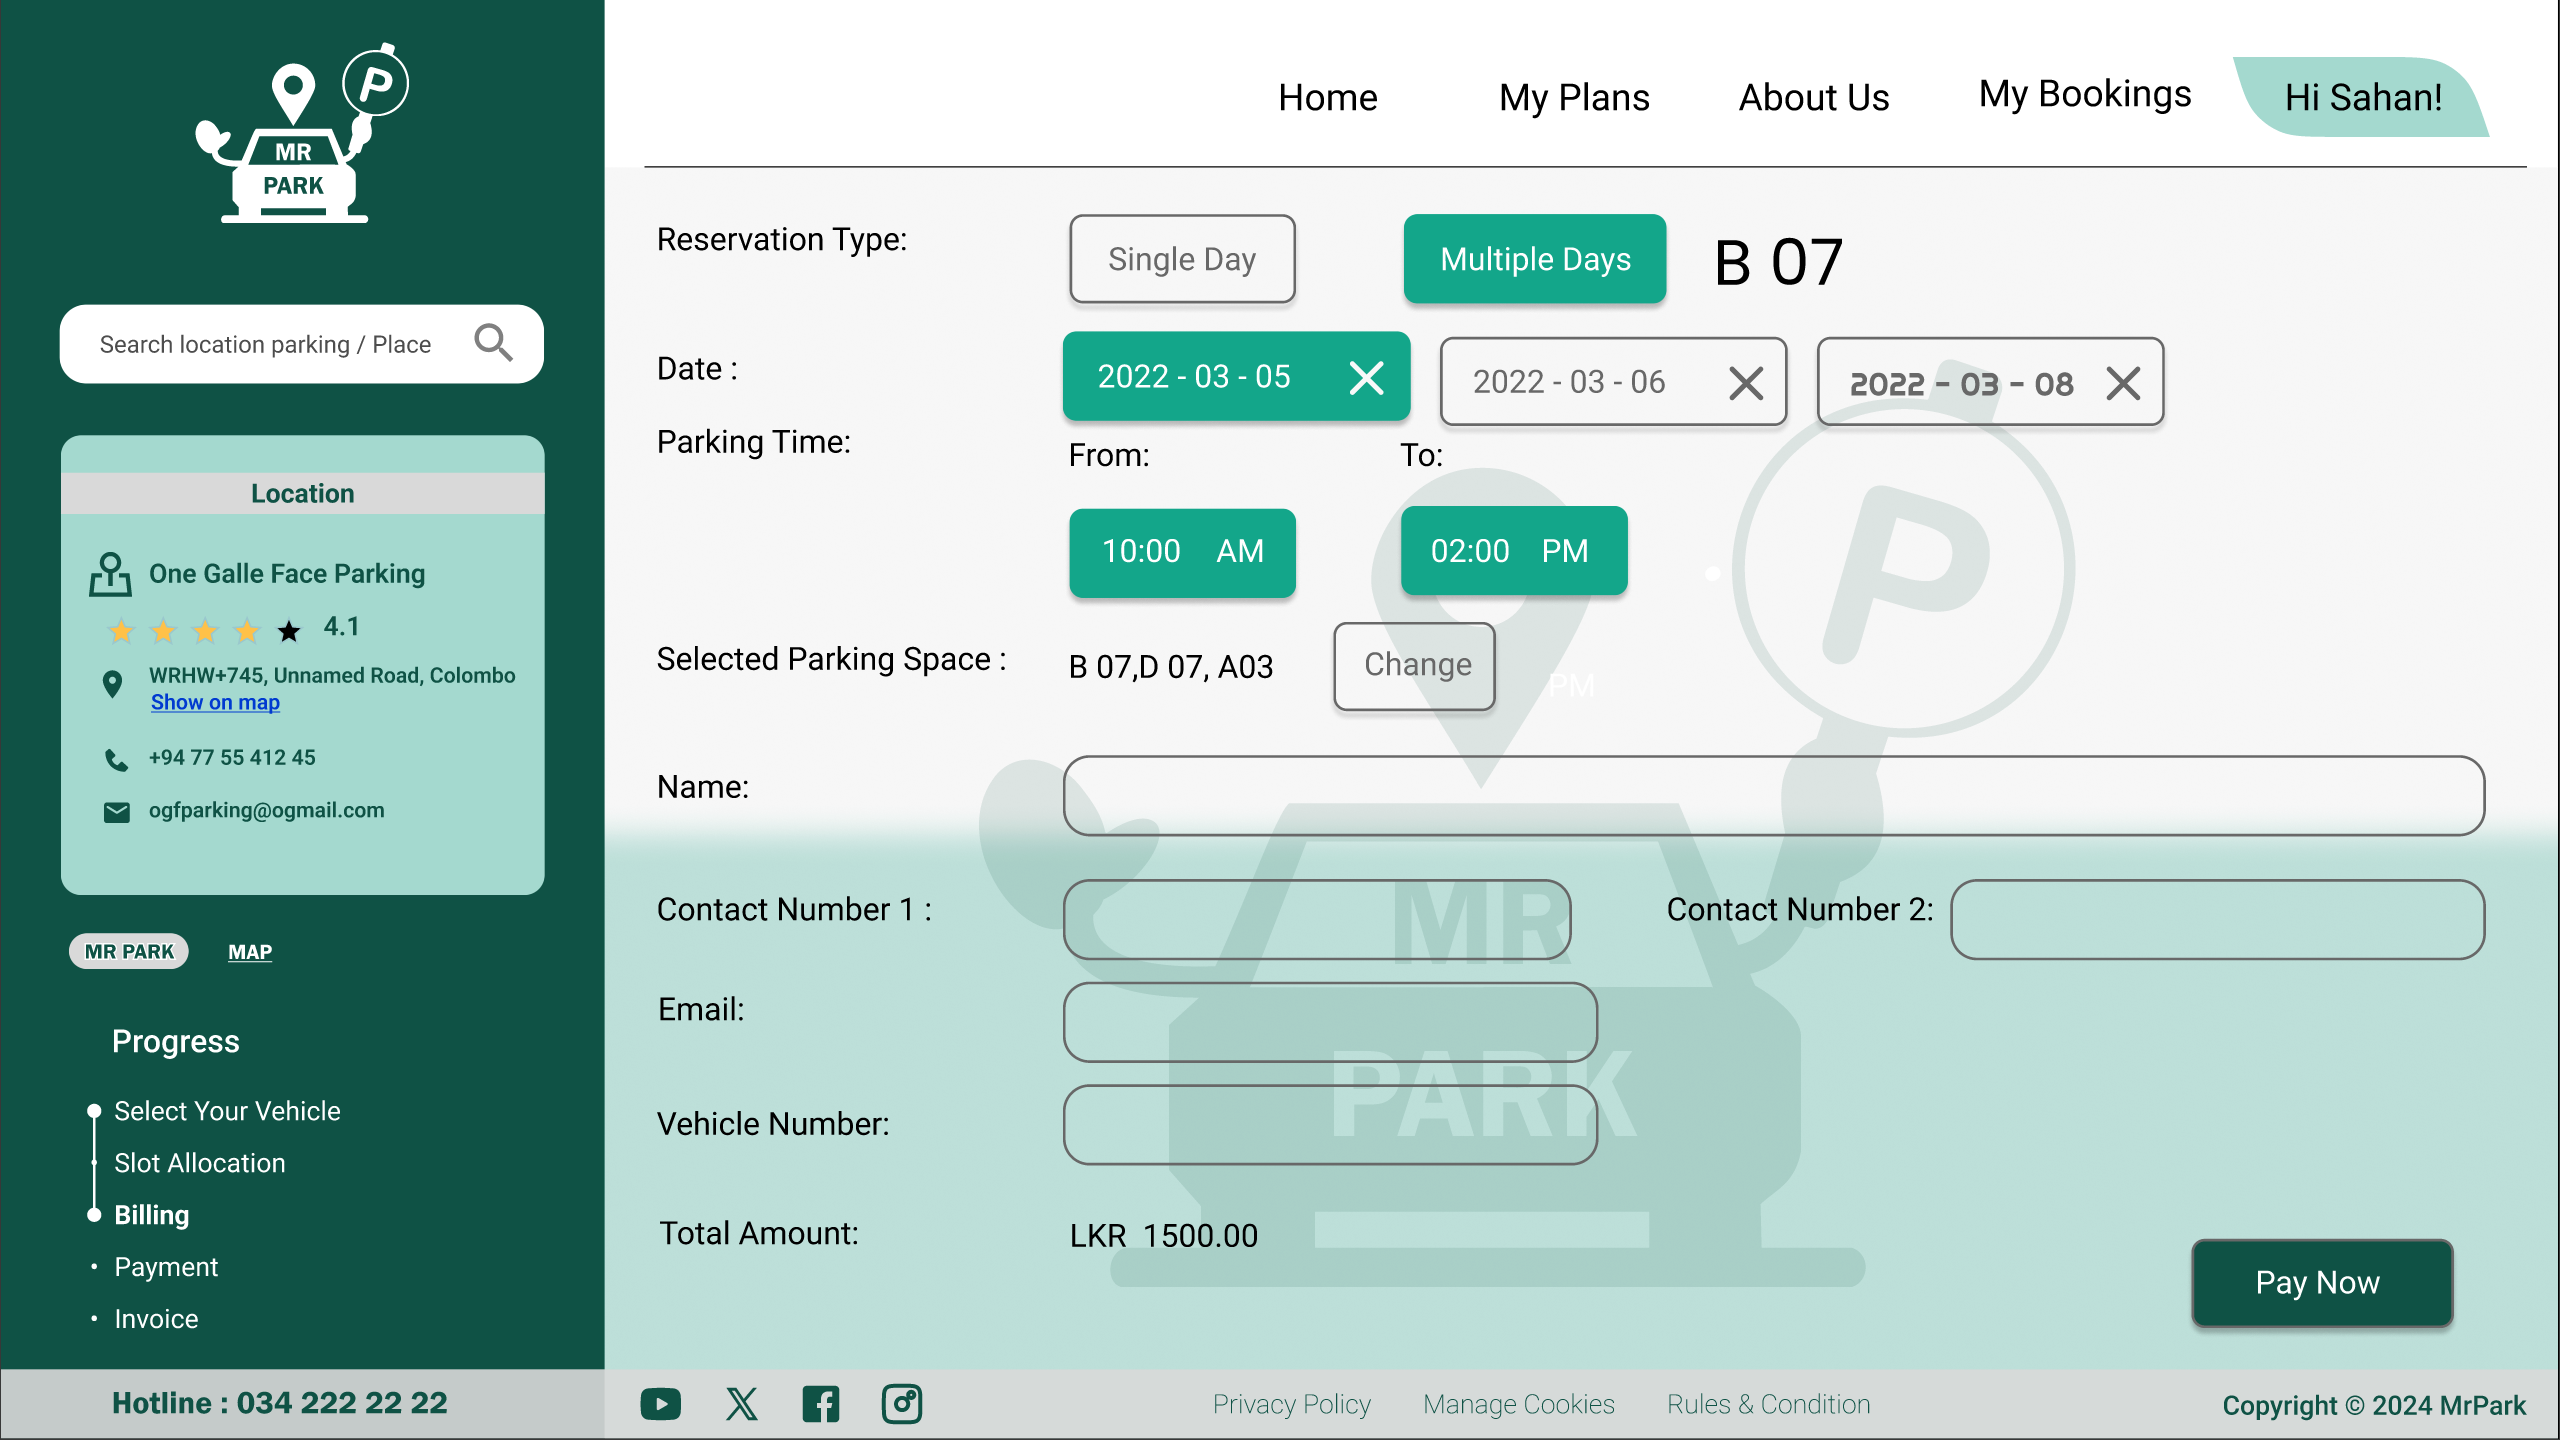This screenshot has width=2560, height=1440.
Task: Open MrPark's YouTube channel from the footer icon
Action: (x=660, y=1403)
